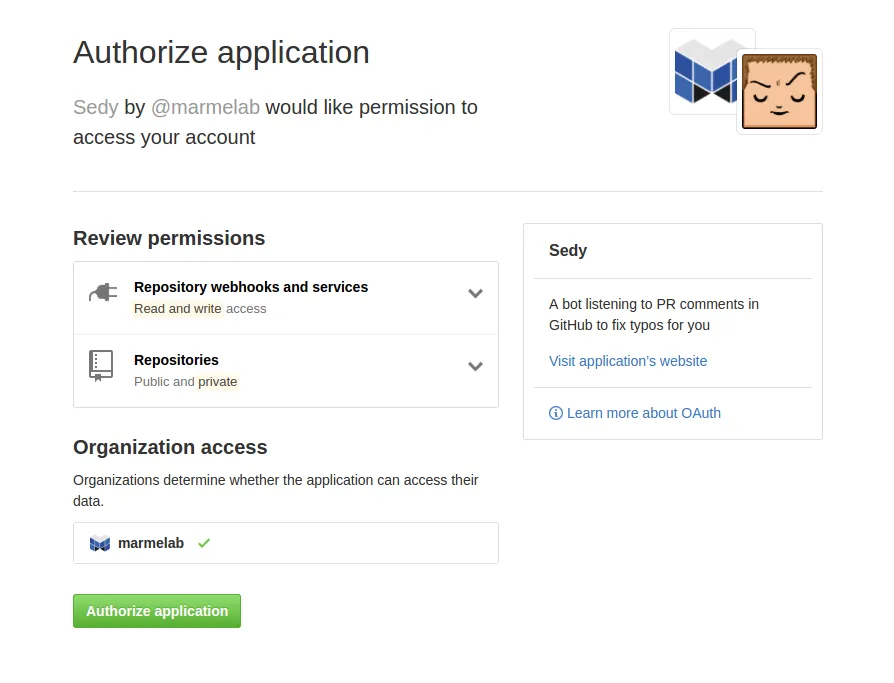Click the green Authorize application button

tap(157, 611)
